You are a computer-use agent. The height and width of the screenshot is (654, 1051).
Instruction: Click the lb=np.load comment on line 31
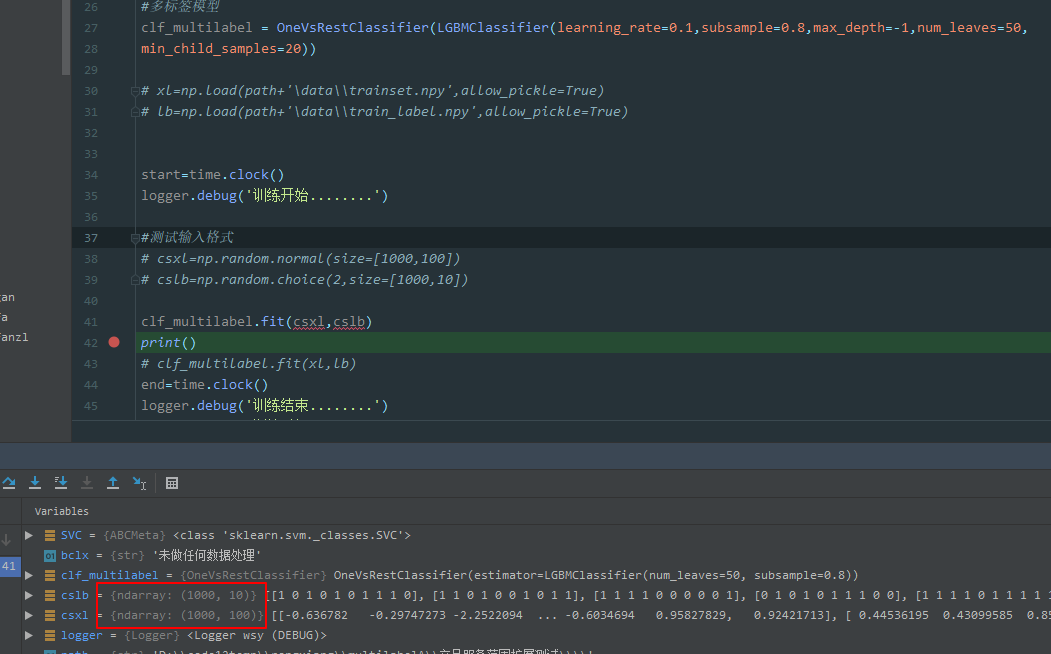[x=385, y=112]
